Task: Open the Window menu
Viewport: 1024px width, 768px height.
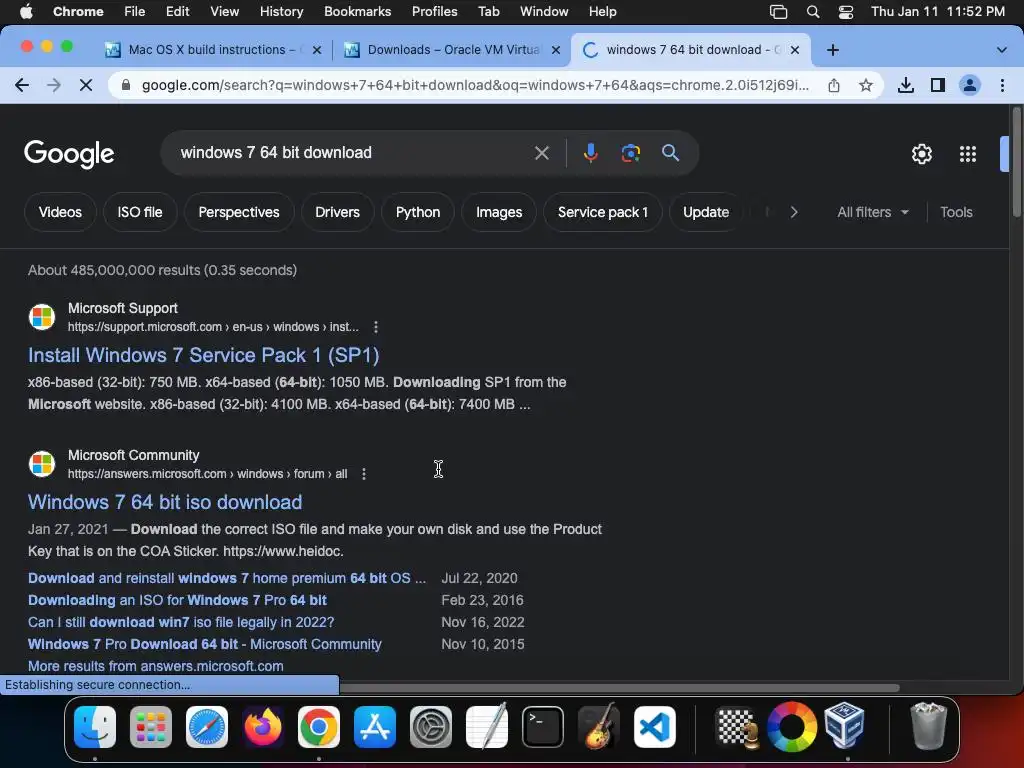Action: tap(544, 12)
